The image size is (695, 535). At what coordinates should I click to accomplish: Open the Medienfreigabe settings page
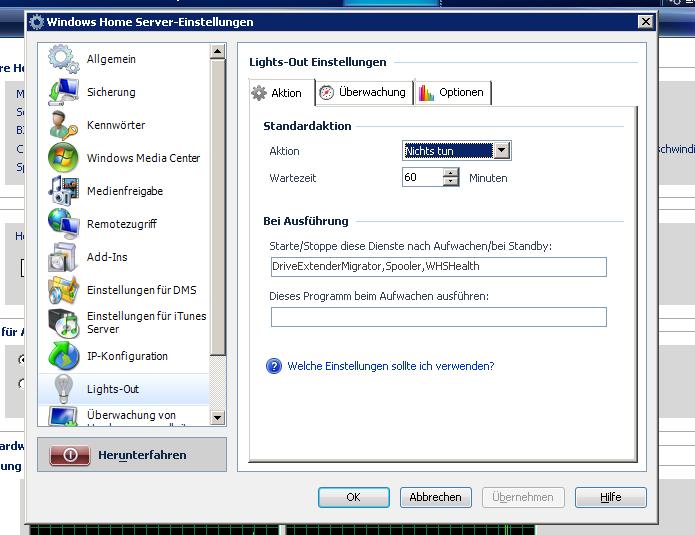click(x=124, y=191)
